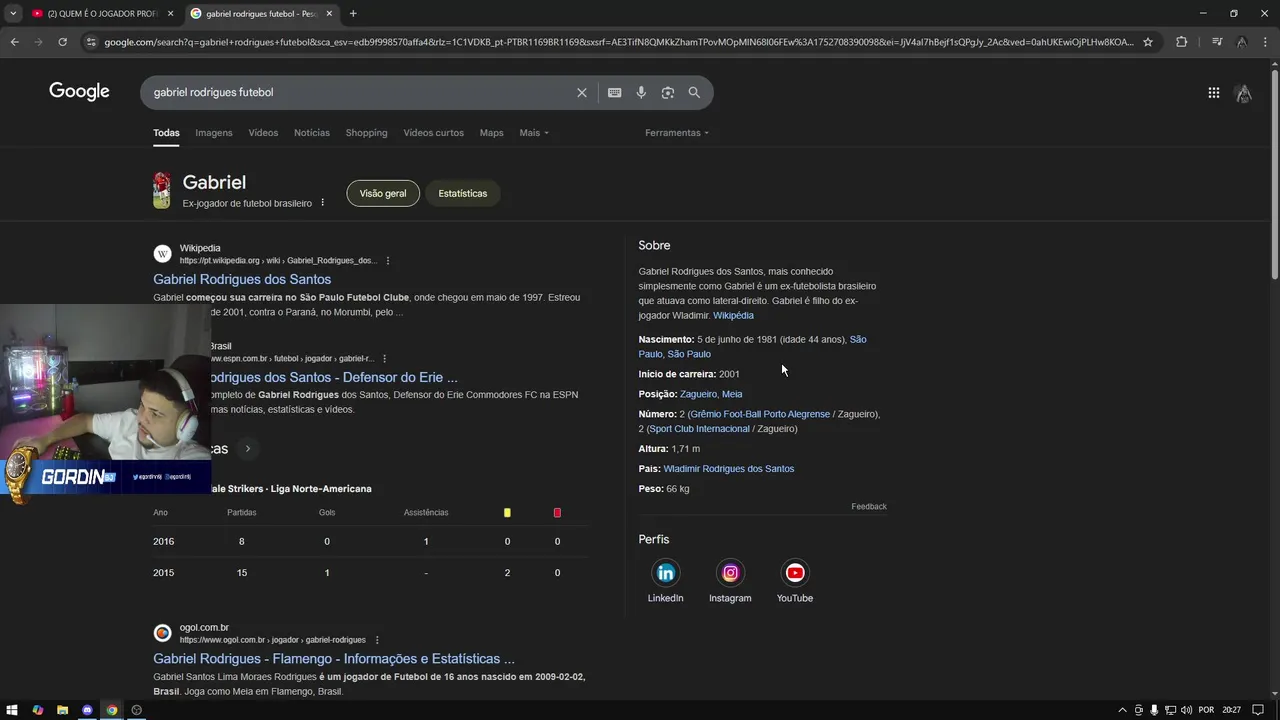Show hidden system tray icons
Viewport: 1280px width, 720px height.
(1122, 710)
